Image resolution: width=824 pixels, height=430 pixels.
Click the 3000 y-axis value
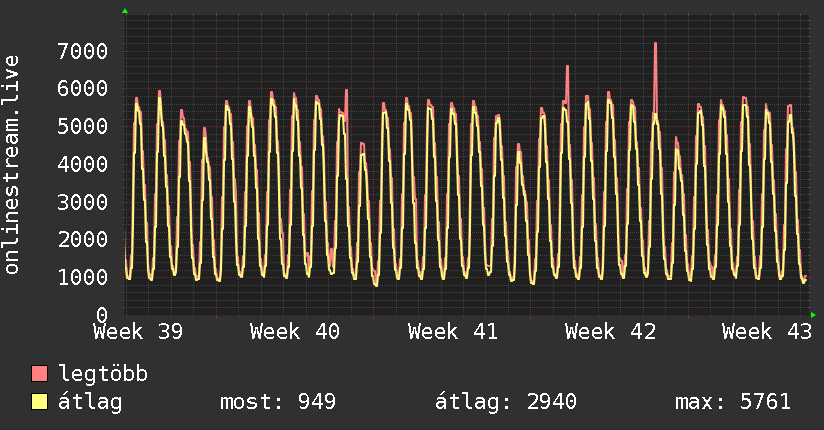pos(83,202)
